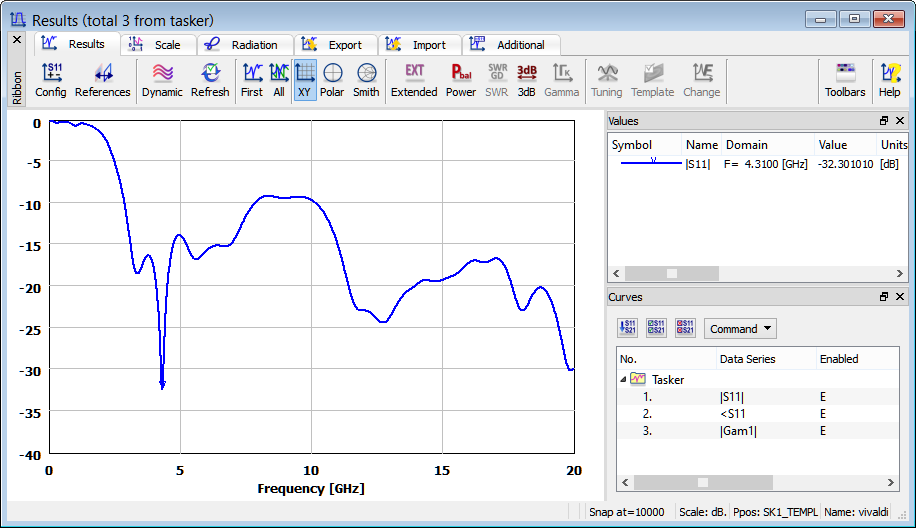Click Curves panel scrollbar right arrow
916x528 pixels.
click(x=891, y=482)
